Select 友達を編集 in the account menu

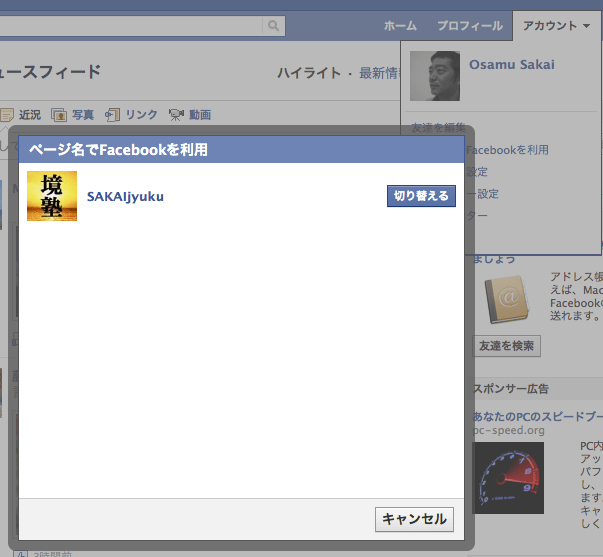click(438, 128)
